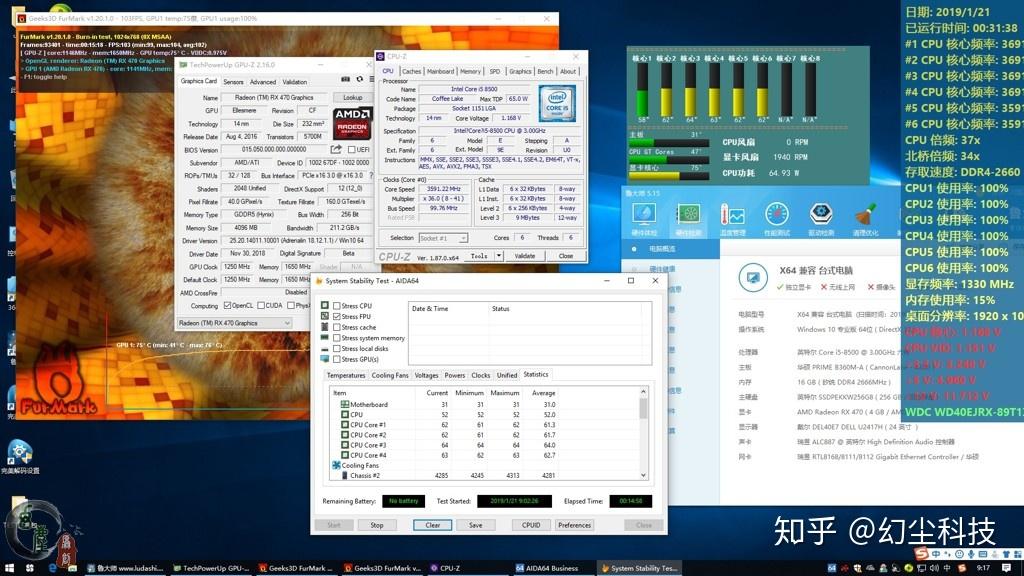
Task: Open the Memory tab in CPU-Z
Action: pos(470,71)
